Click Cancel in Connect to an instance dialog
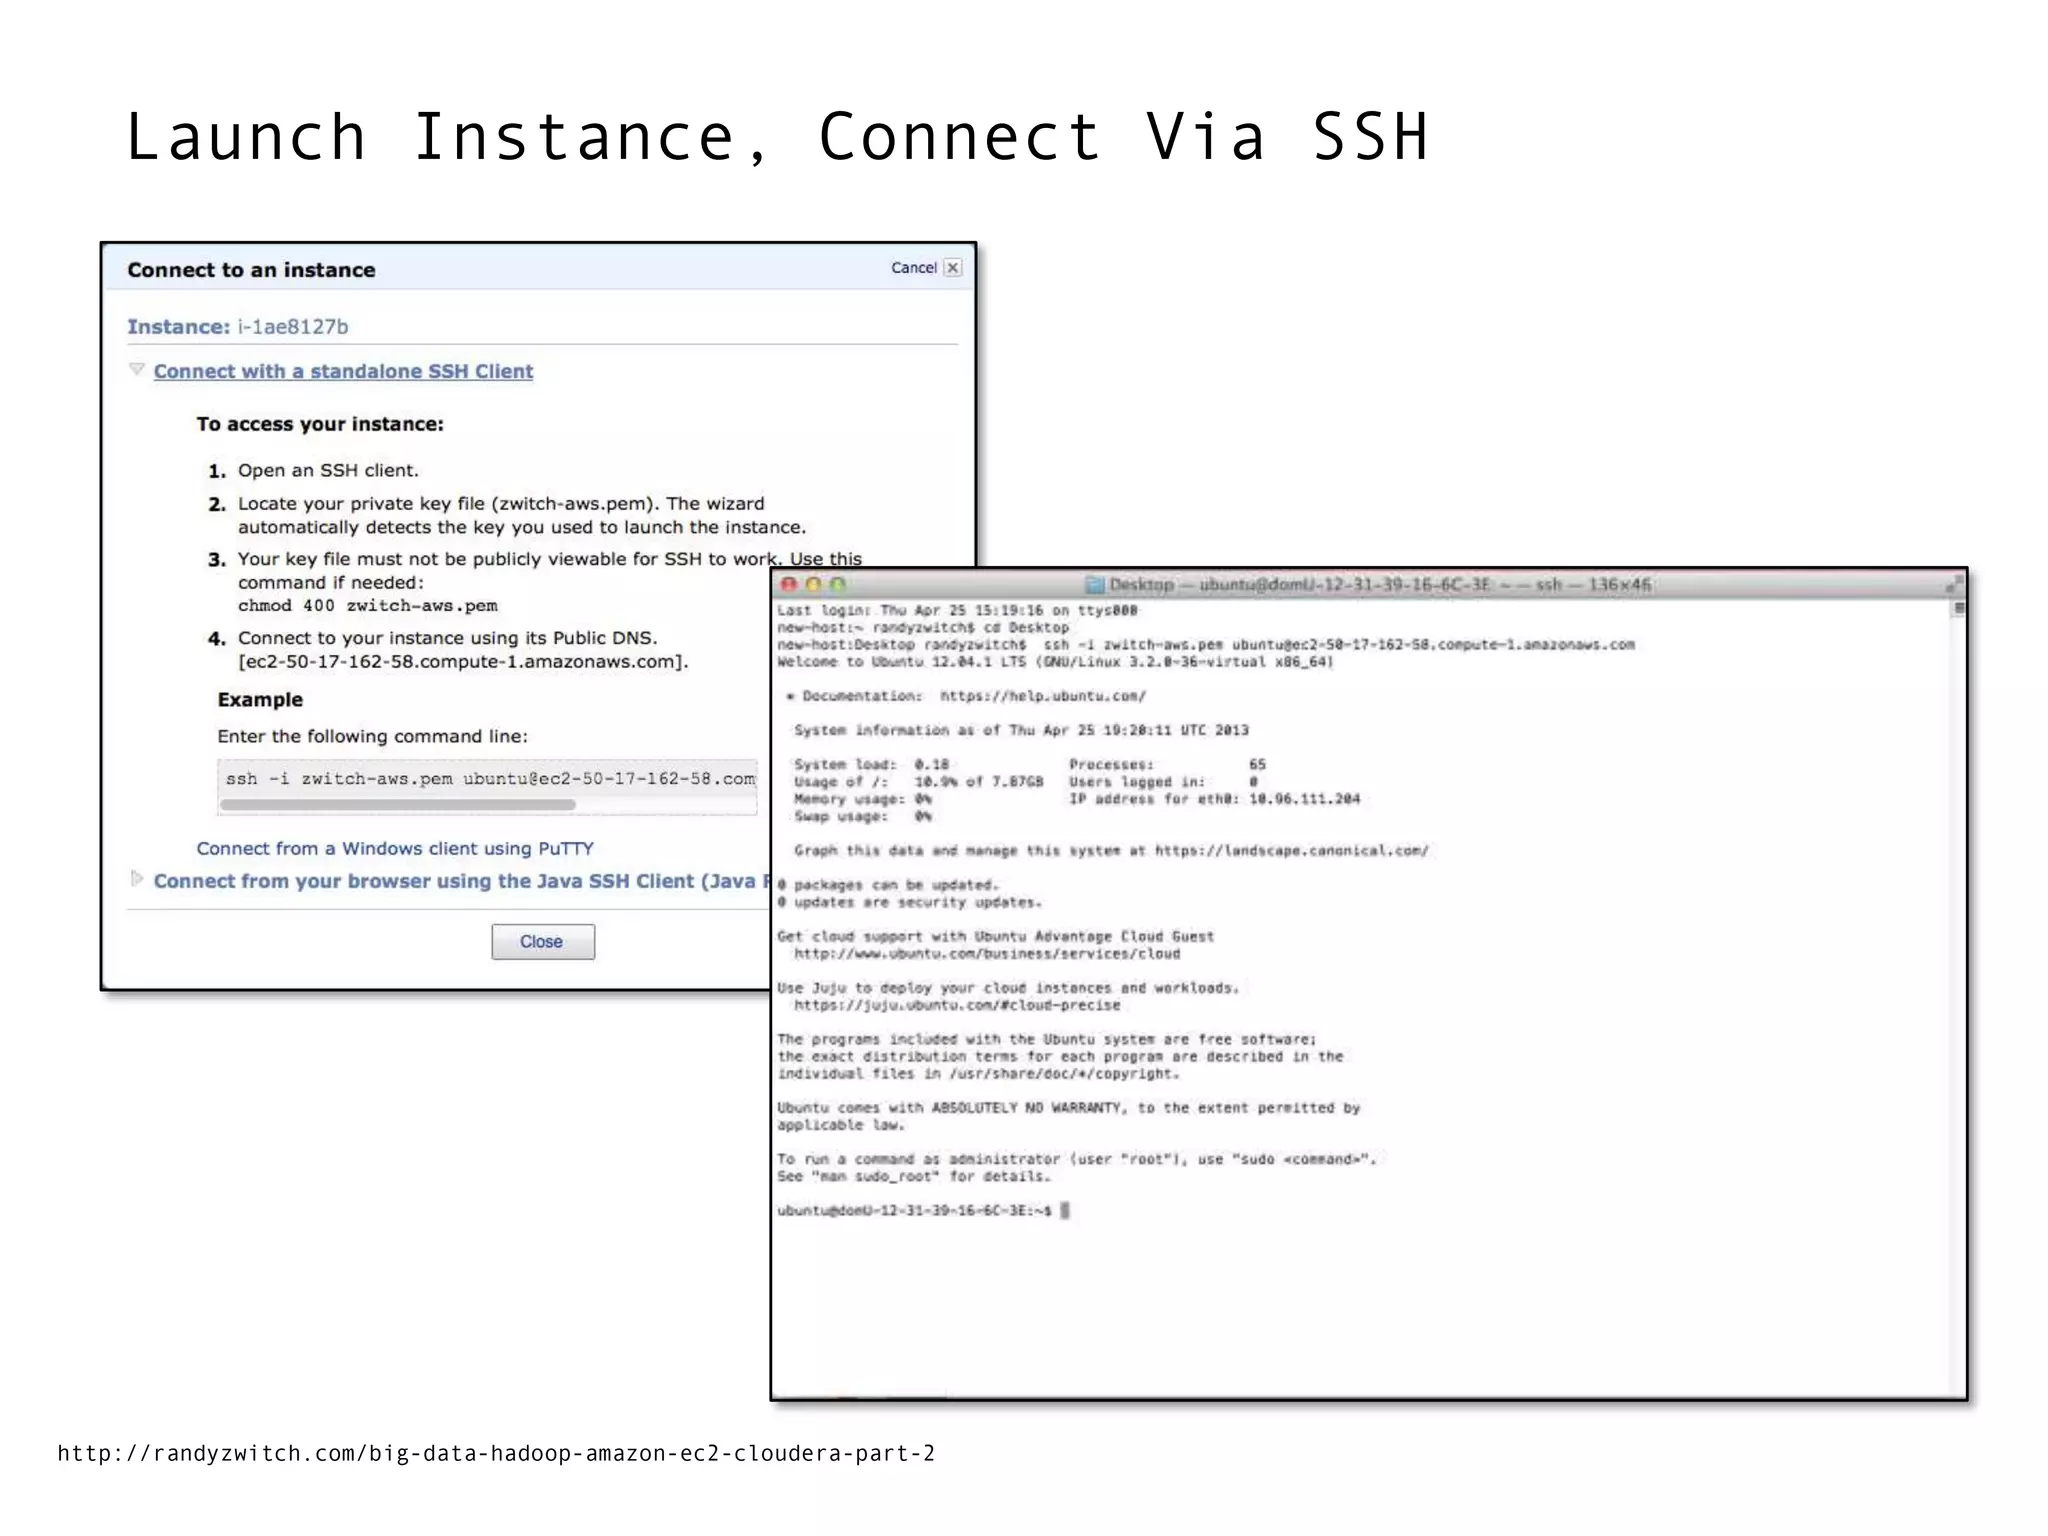This screenshot has width=2048, height=1536. pyautogui.click(x=913, y=268)
